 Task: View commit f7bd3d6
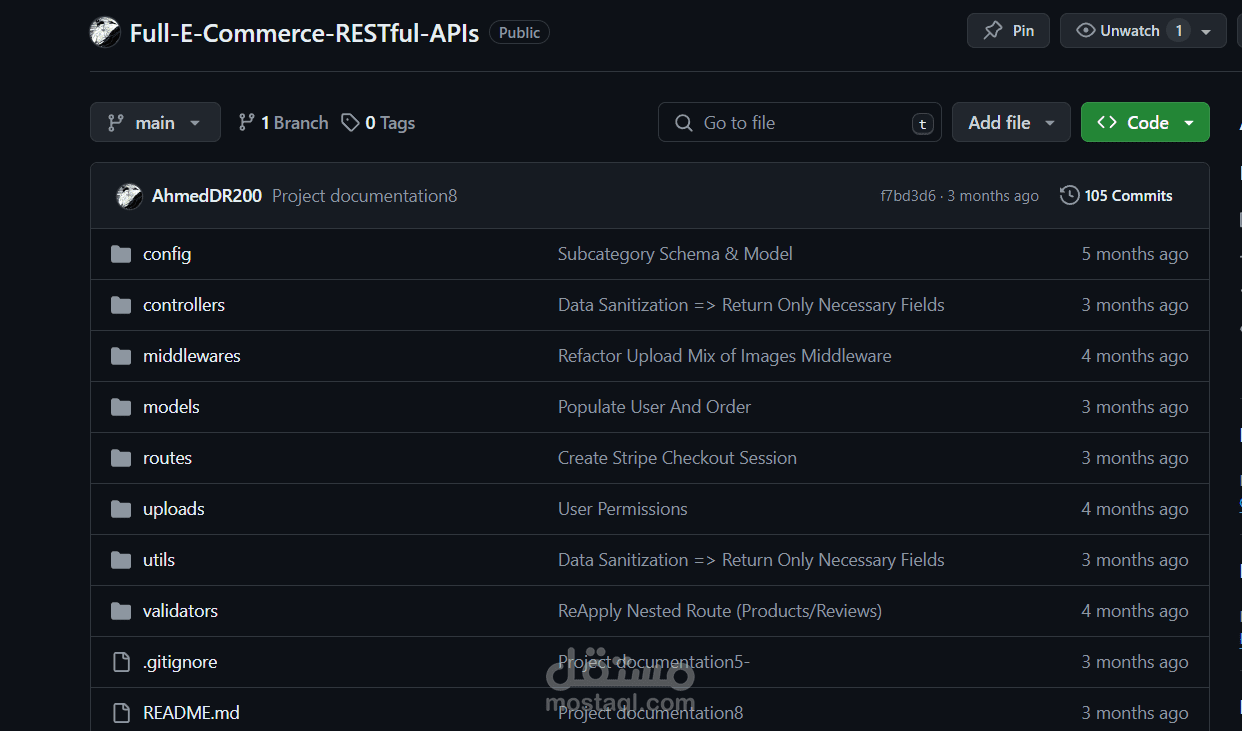point(909,195)
